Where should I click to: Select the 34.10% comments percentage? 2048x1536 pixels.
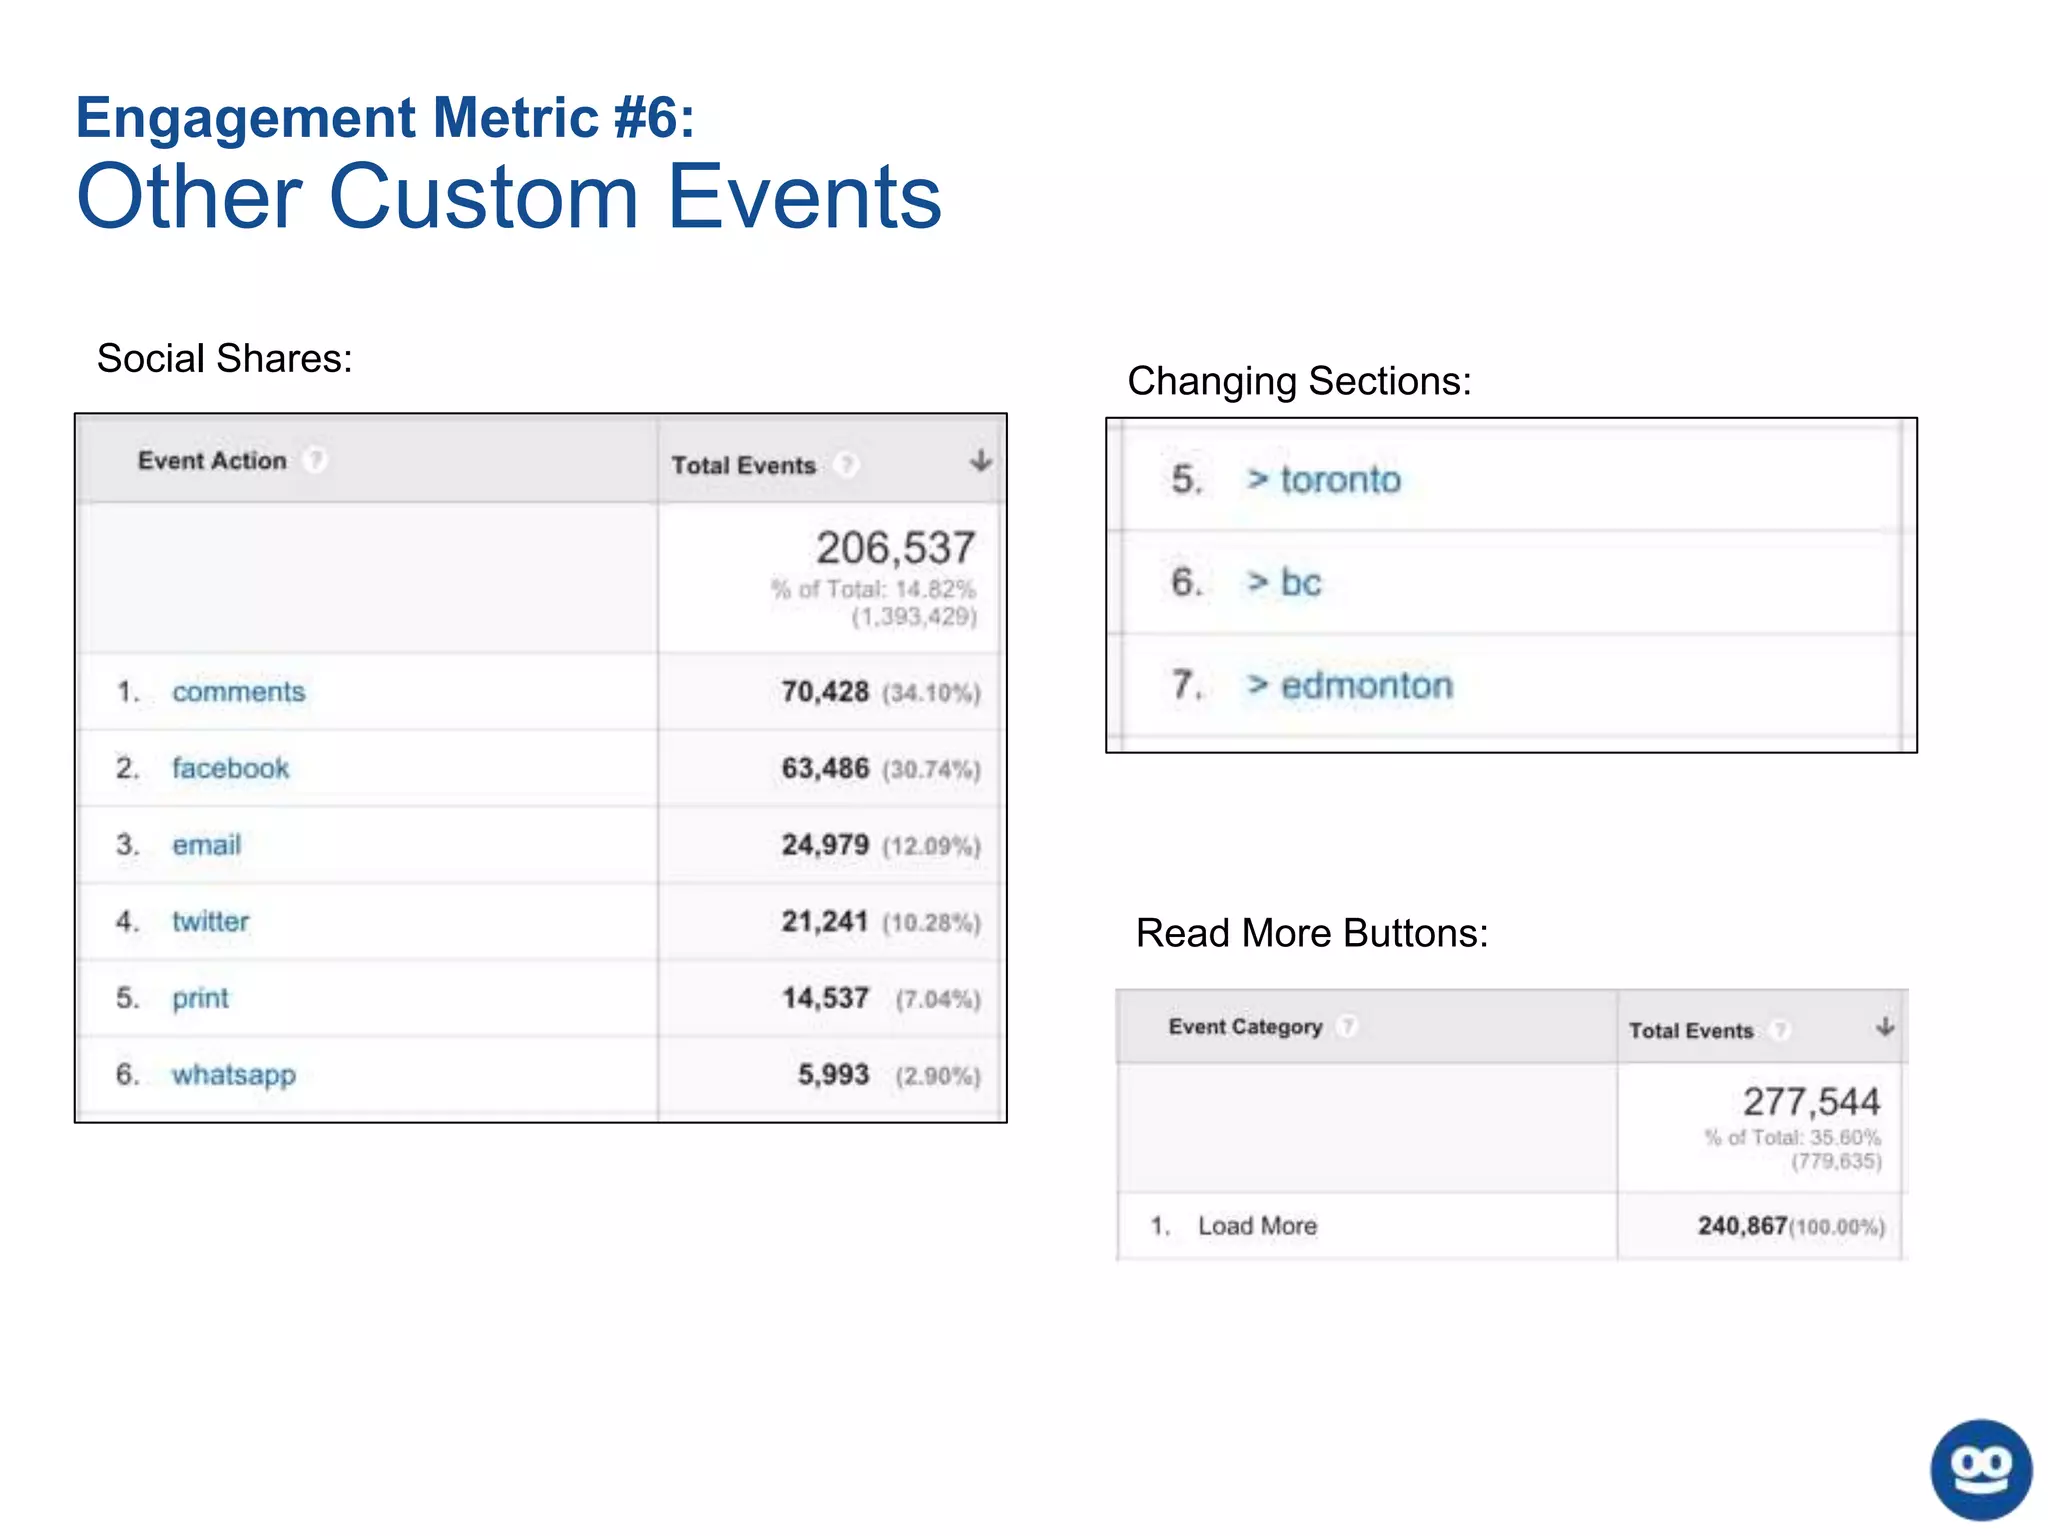click(x=931, y=693)
